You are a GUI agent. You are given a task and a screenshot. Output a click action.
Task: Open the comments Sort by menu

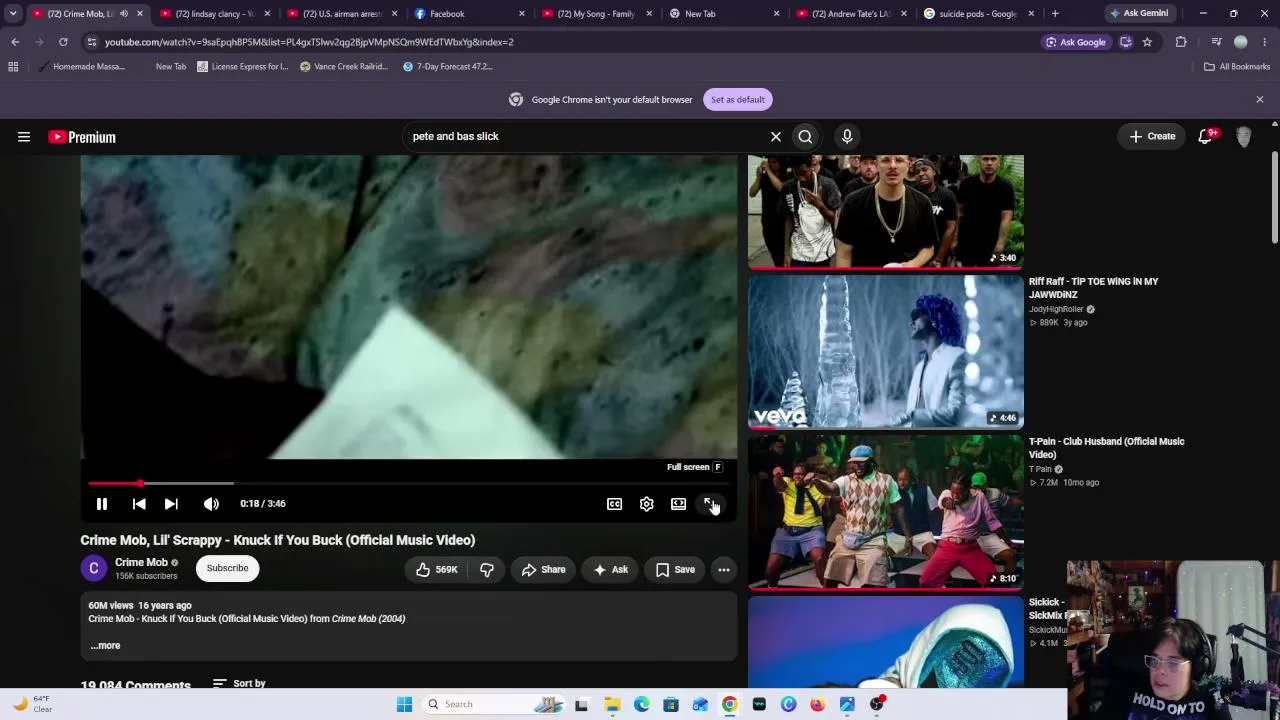[x=239, y=684]
